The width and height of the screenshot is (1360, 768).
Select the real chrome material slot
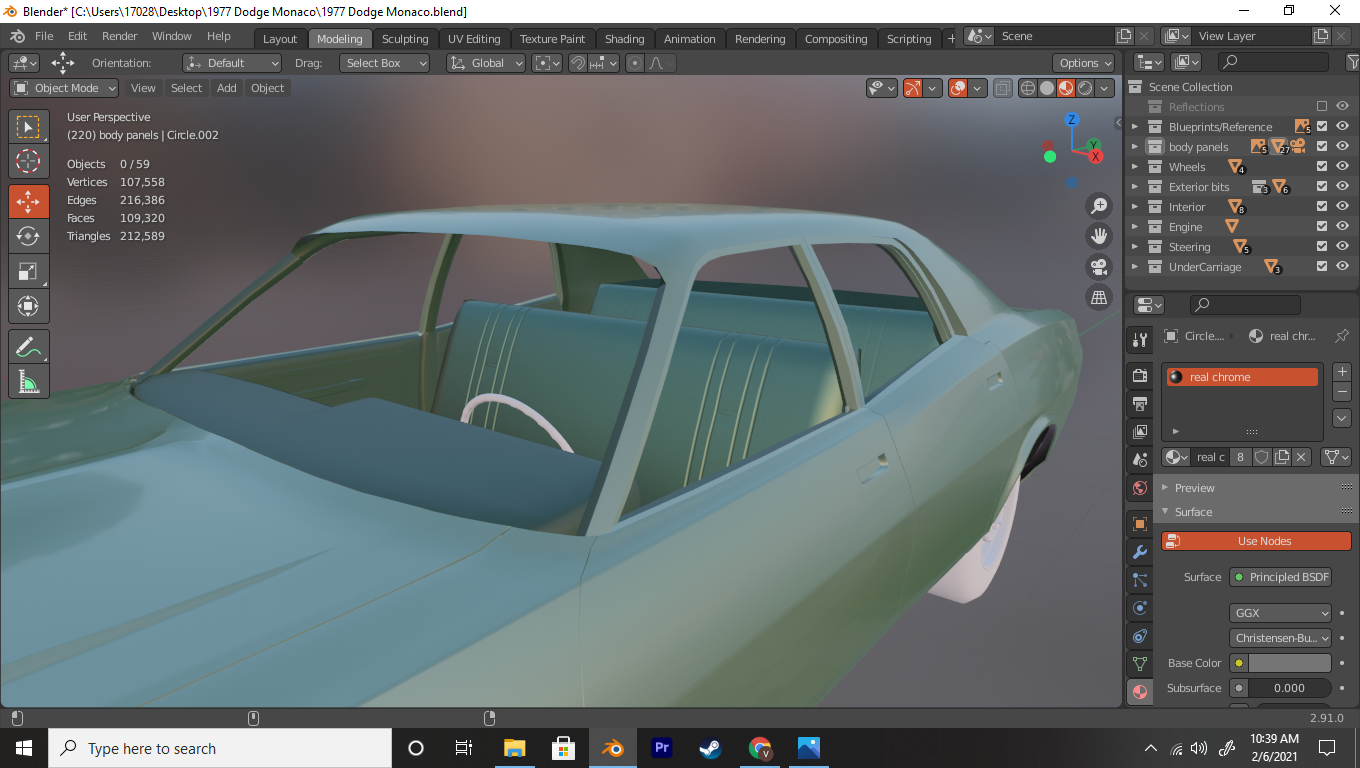click(x=1241, y=377)
